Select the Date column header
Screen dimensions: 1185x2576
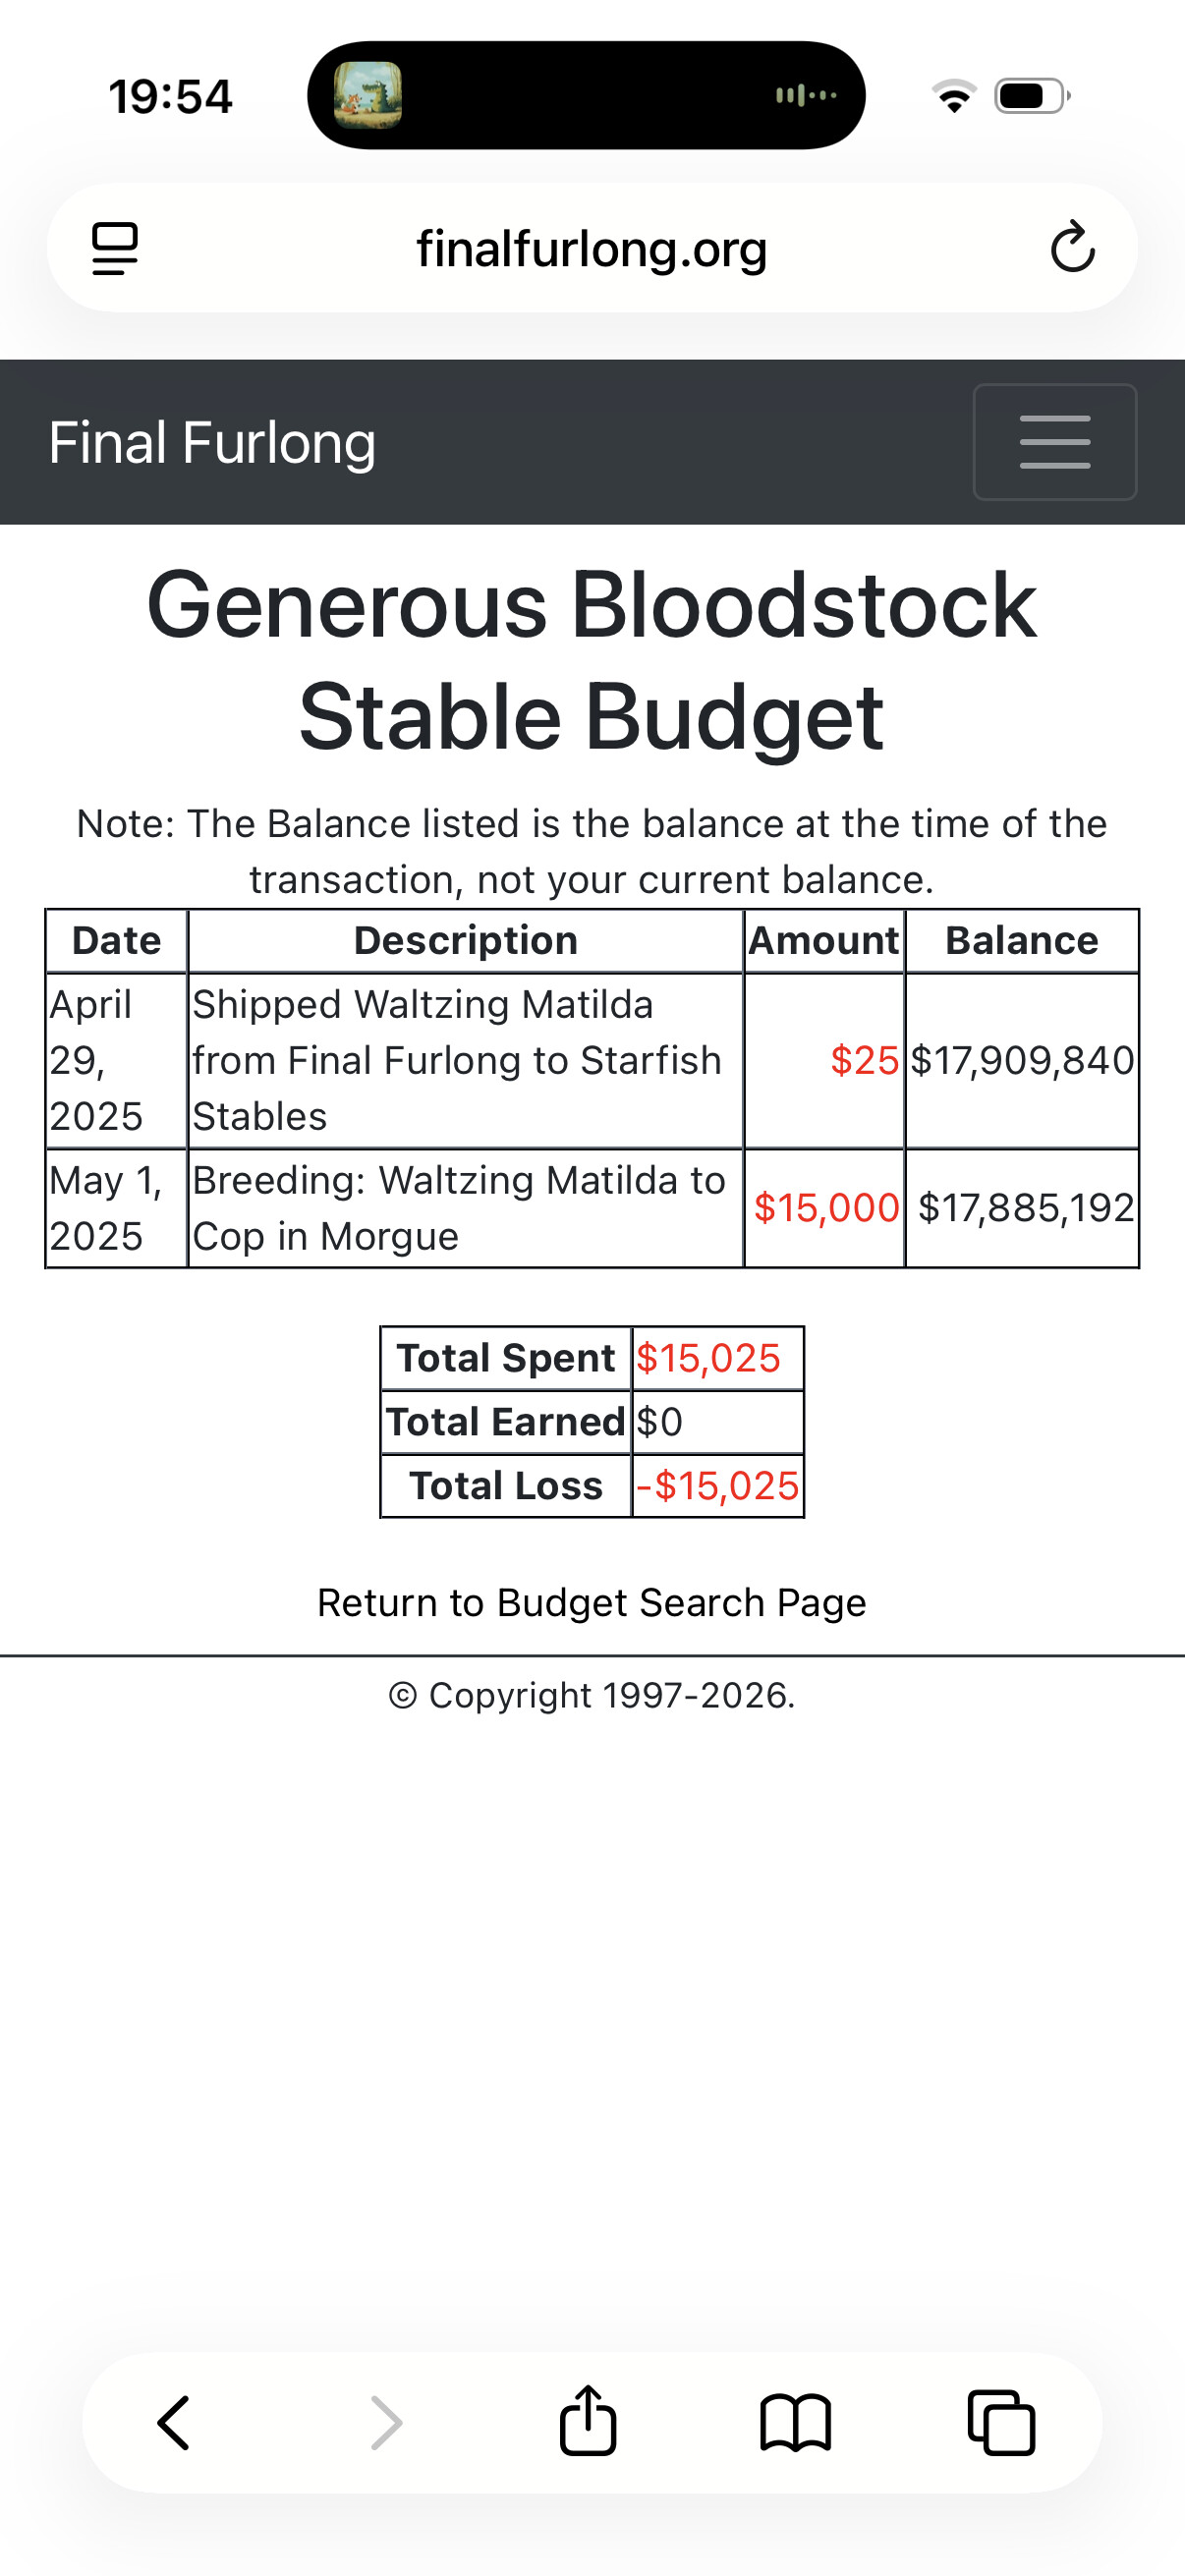pos(116,941)
